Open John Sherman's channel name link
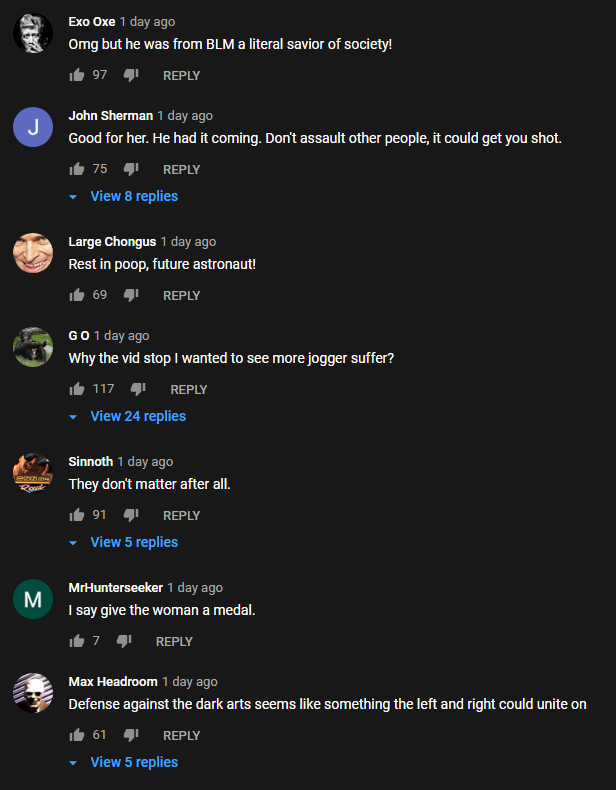616x790 pixels. (x=111, y=115)
